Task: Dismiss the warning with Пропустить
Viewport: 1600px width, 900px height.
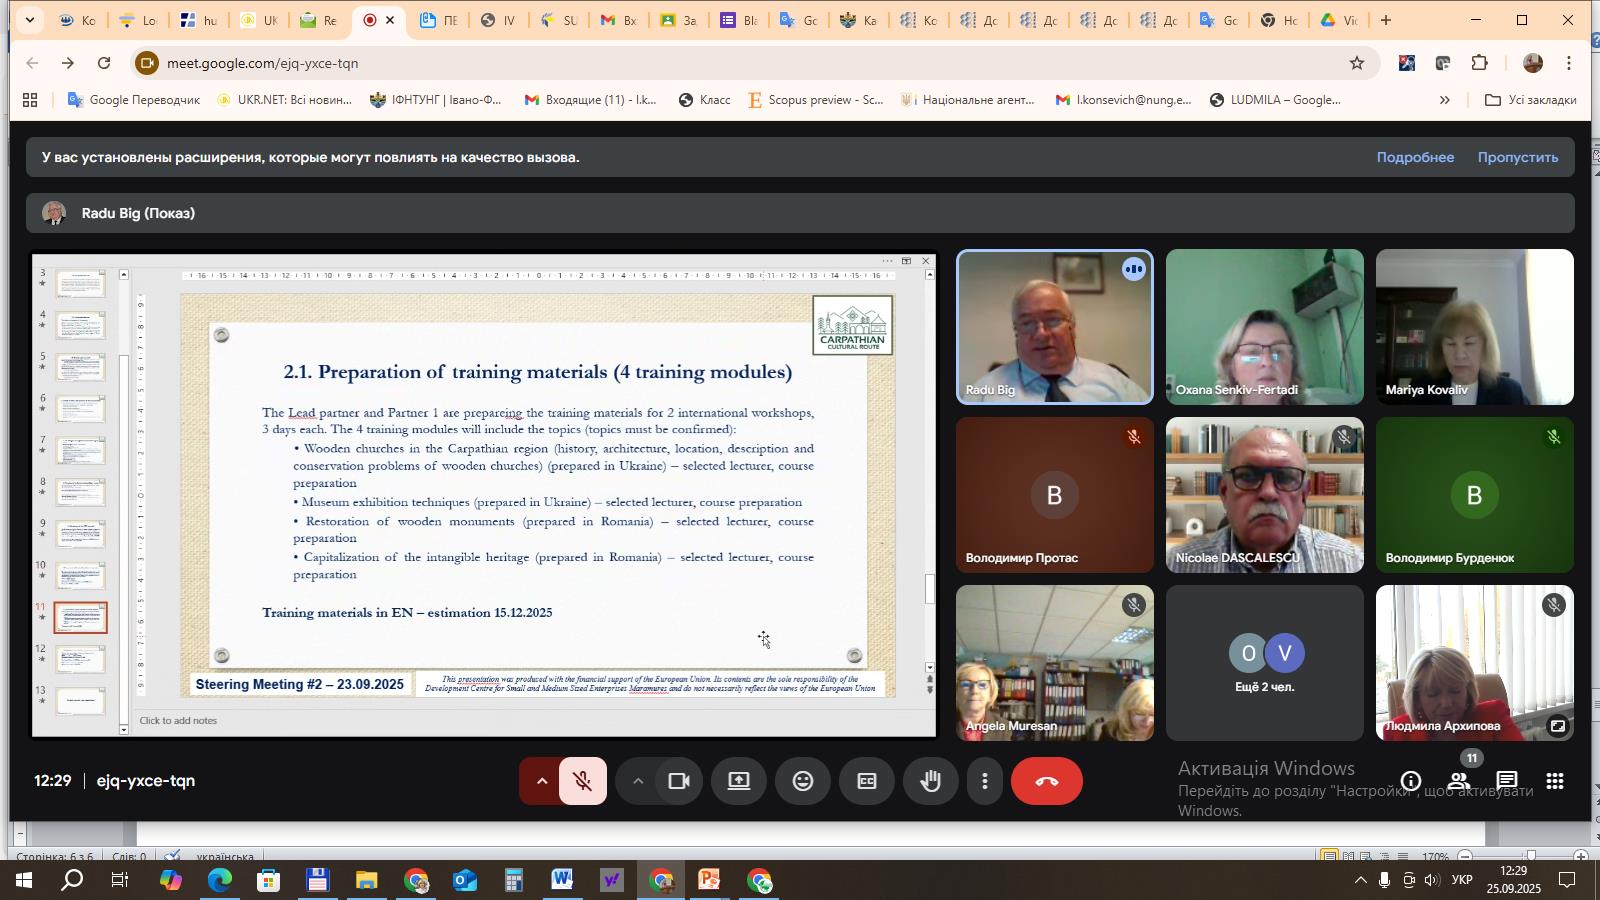Action: pyautogui.click(x=1517, y=157)
